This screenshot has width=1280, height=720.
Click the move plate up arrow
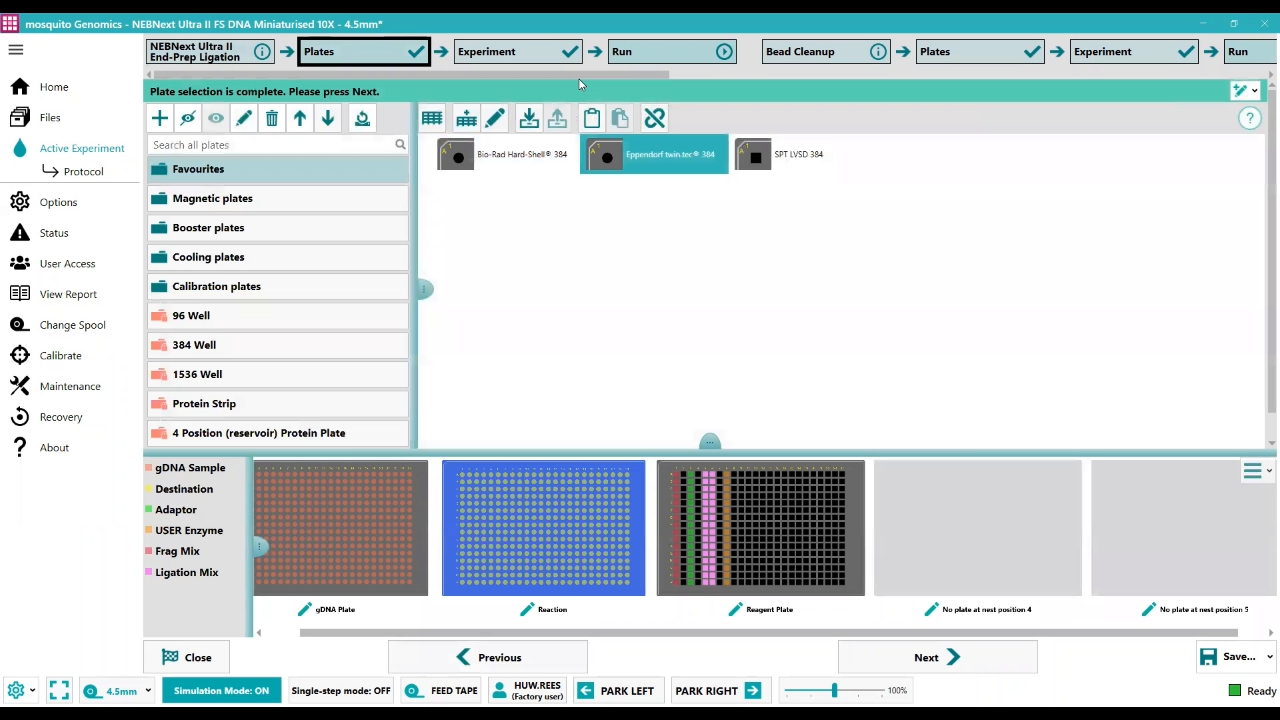pos(300,119)
